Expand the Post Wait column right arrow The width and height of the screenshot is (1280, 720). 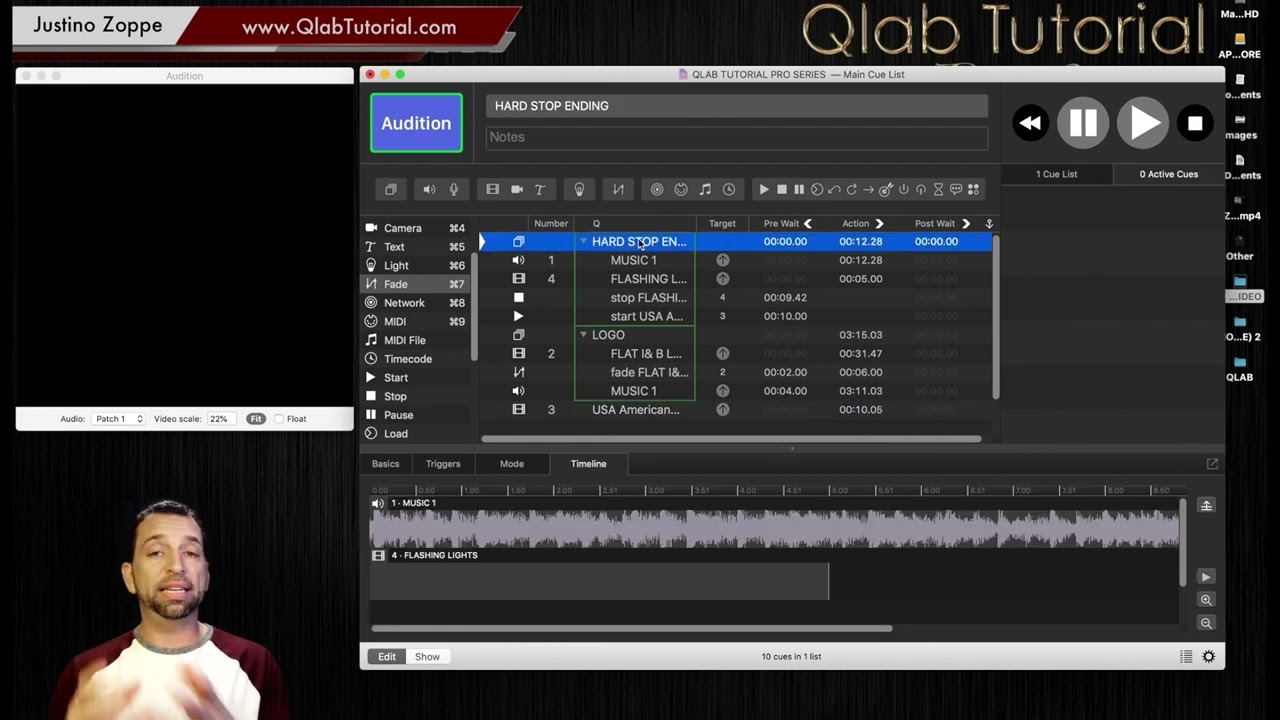(965, 224)
